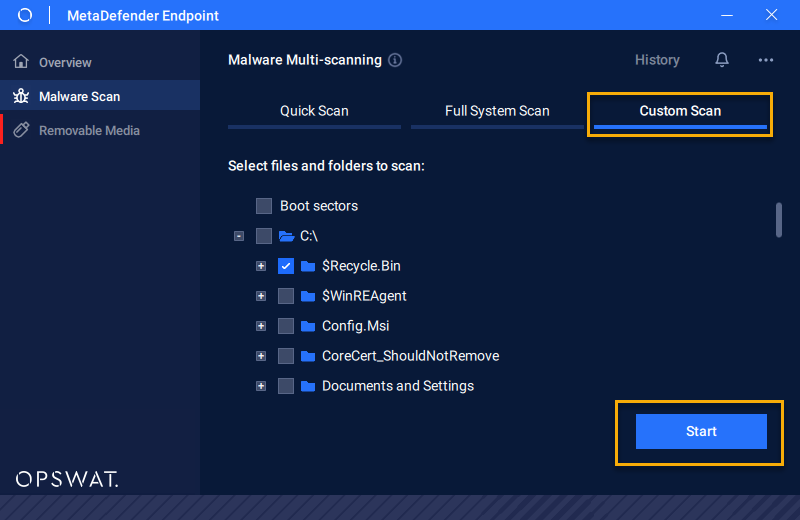Switch to the Quick Scan tab
800x520 pixels.
[x=314, y=112]
